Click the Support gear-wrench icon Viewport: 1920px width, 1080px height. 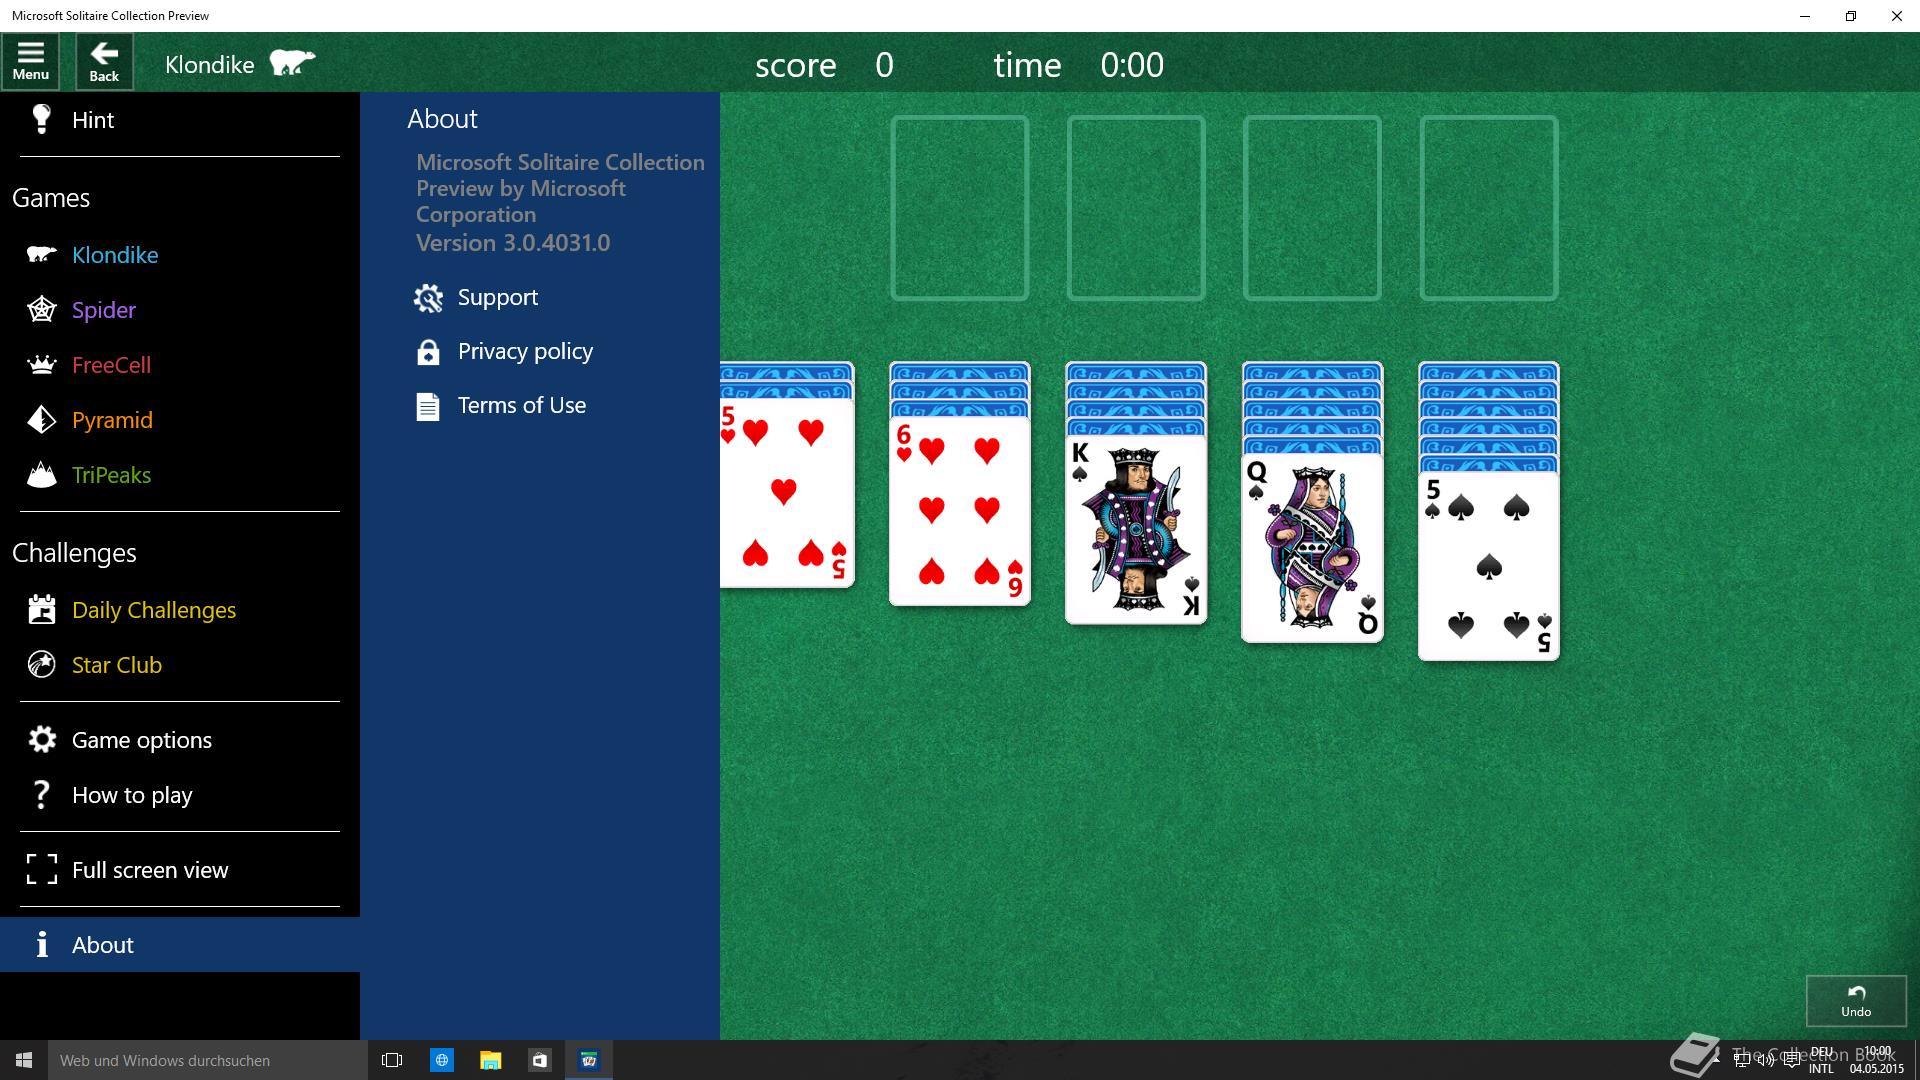click(428, 298)
